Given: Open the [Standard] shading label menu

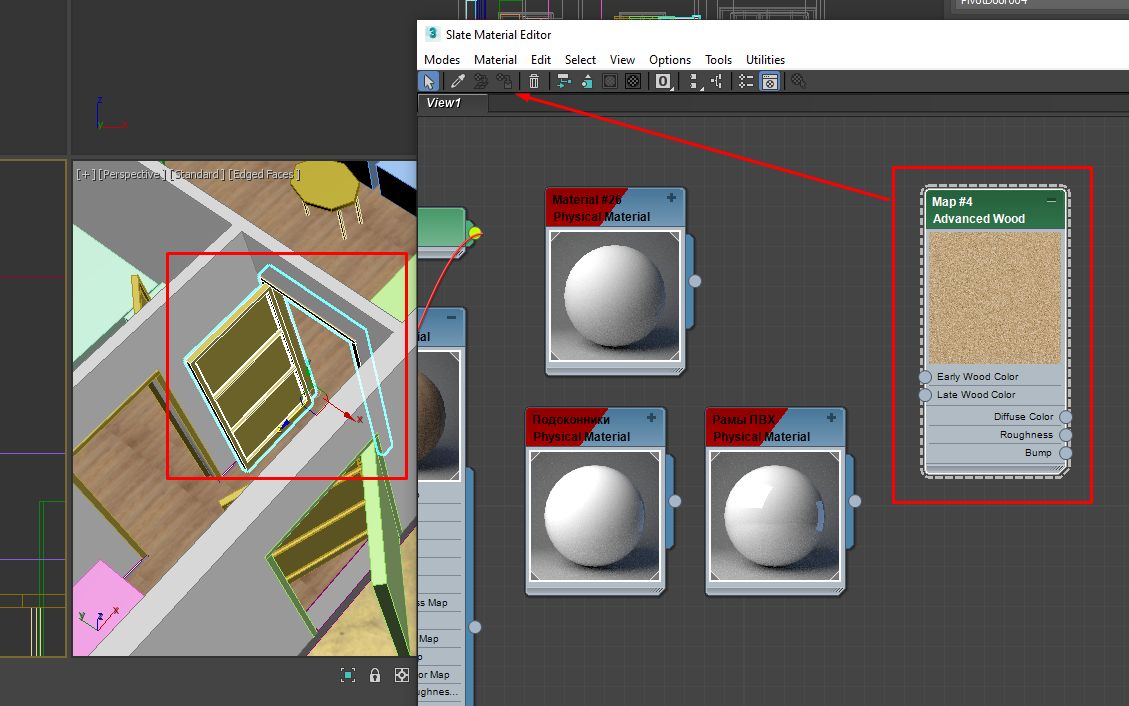Looking at the screenshot, I should (197, 174).
